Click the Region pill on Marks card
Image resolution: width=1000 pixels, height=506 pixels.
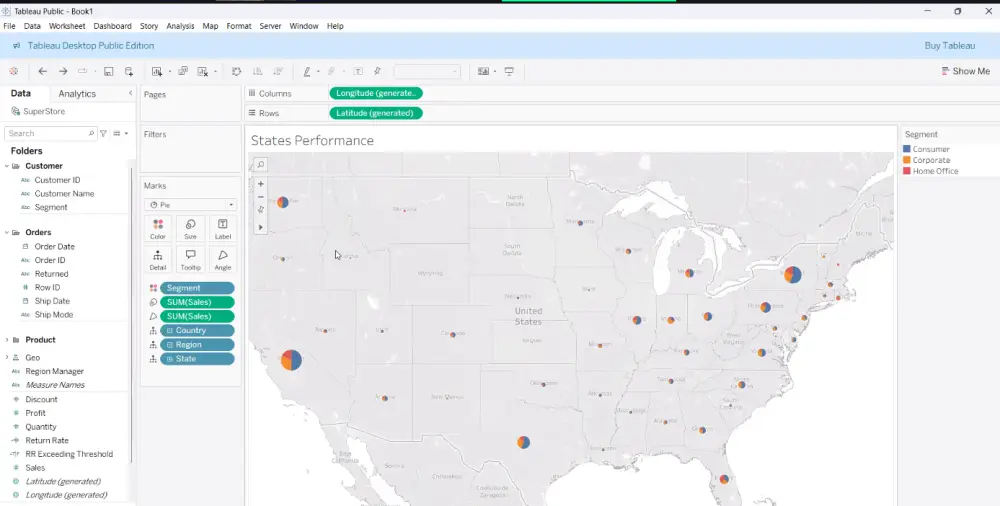[197, 345]
